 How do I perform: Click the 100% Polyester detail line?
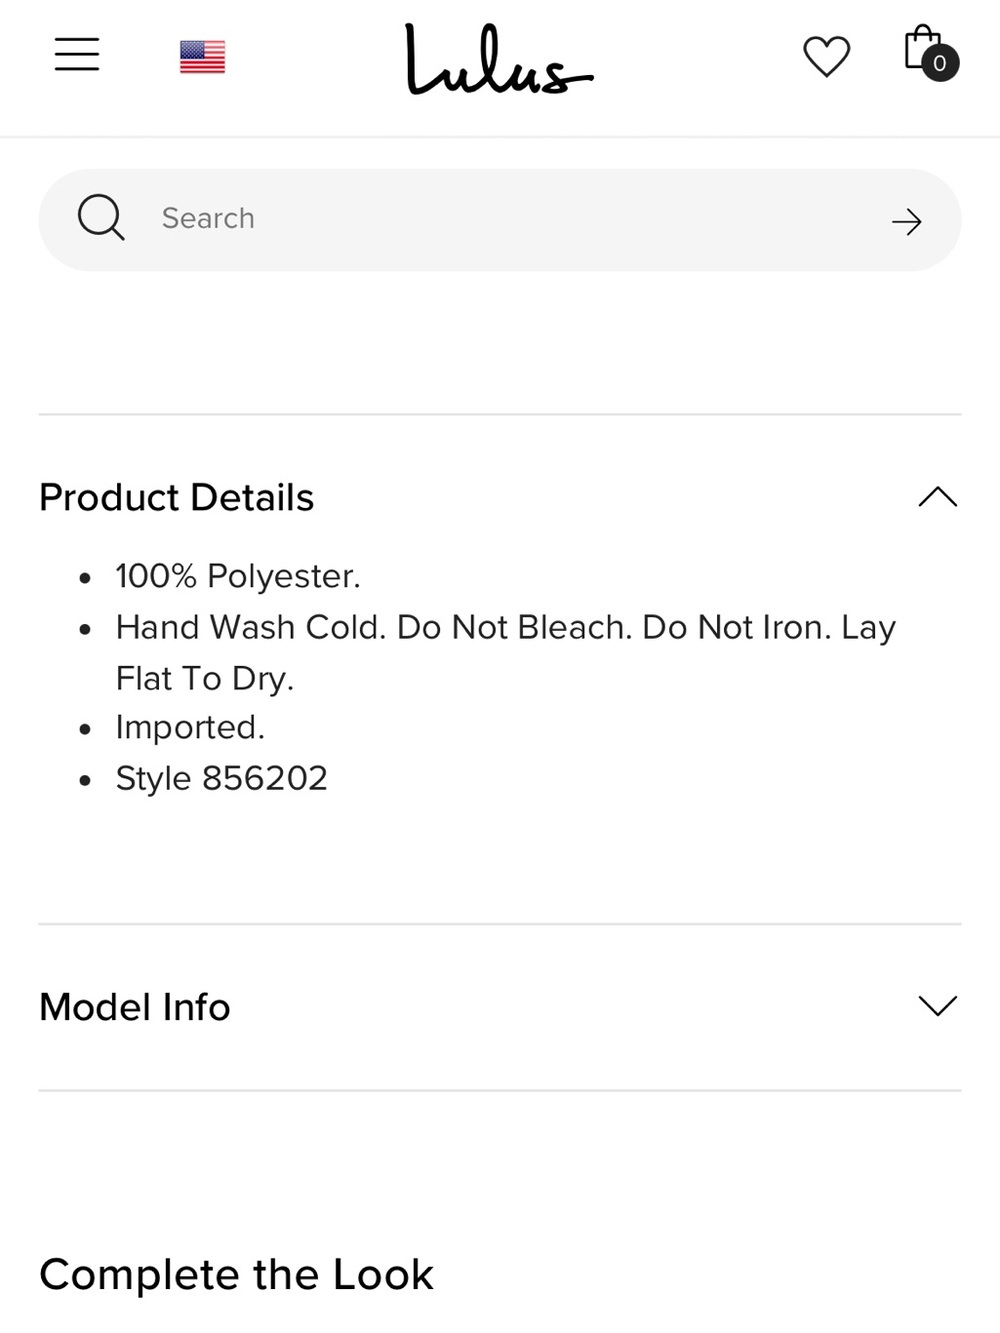tap(238, 576)
